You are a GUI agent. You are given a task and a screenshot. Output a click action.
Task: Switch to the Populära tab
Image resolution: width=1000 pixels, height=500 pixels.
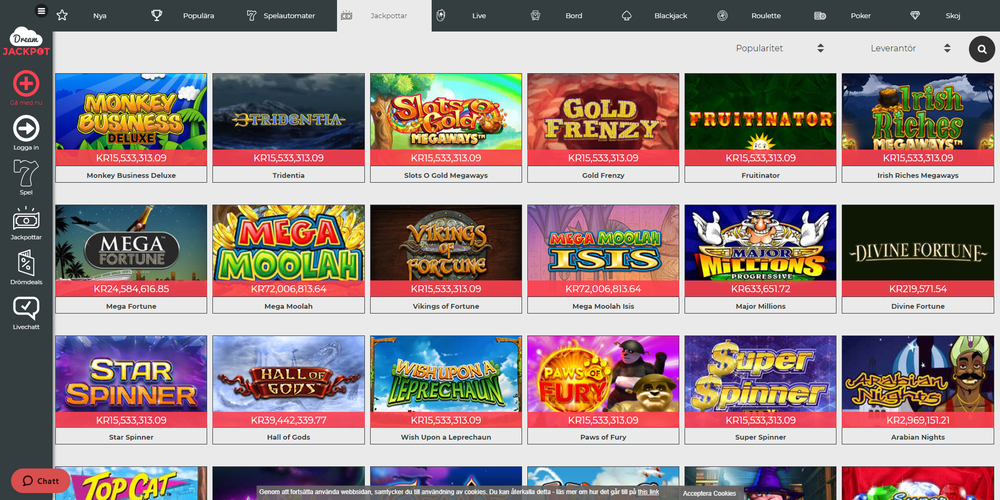point(198,16)
